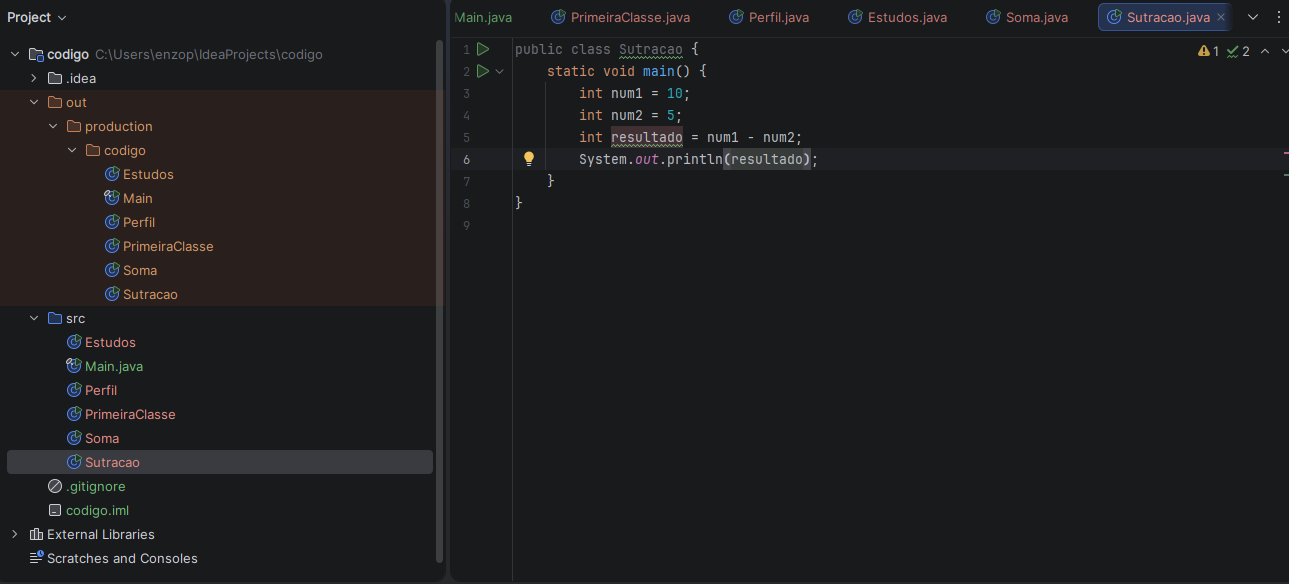Open the editor tab more options menu
1289x584 pixels.
click(x=1277, y=17)
